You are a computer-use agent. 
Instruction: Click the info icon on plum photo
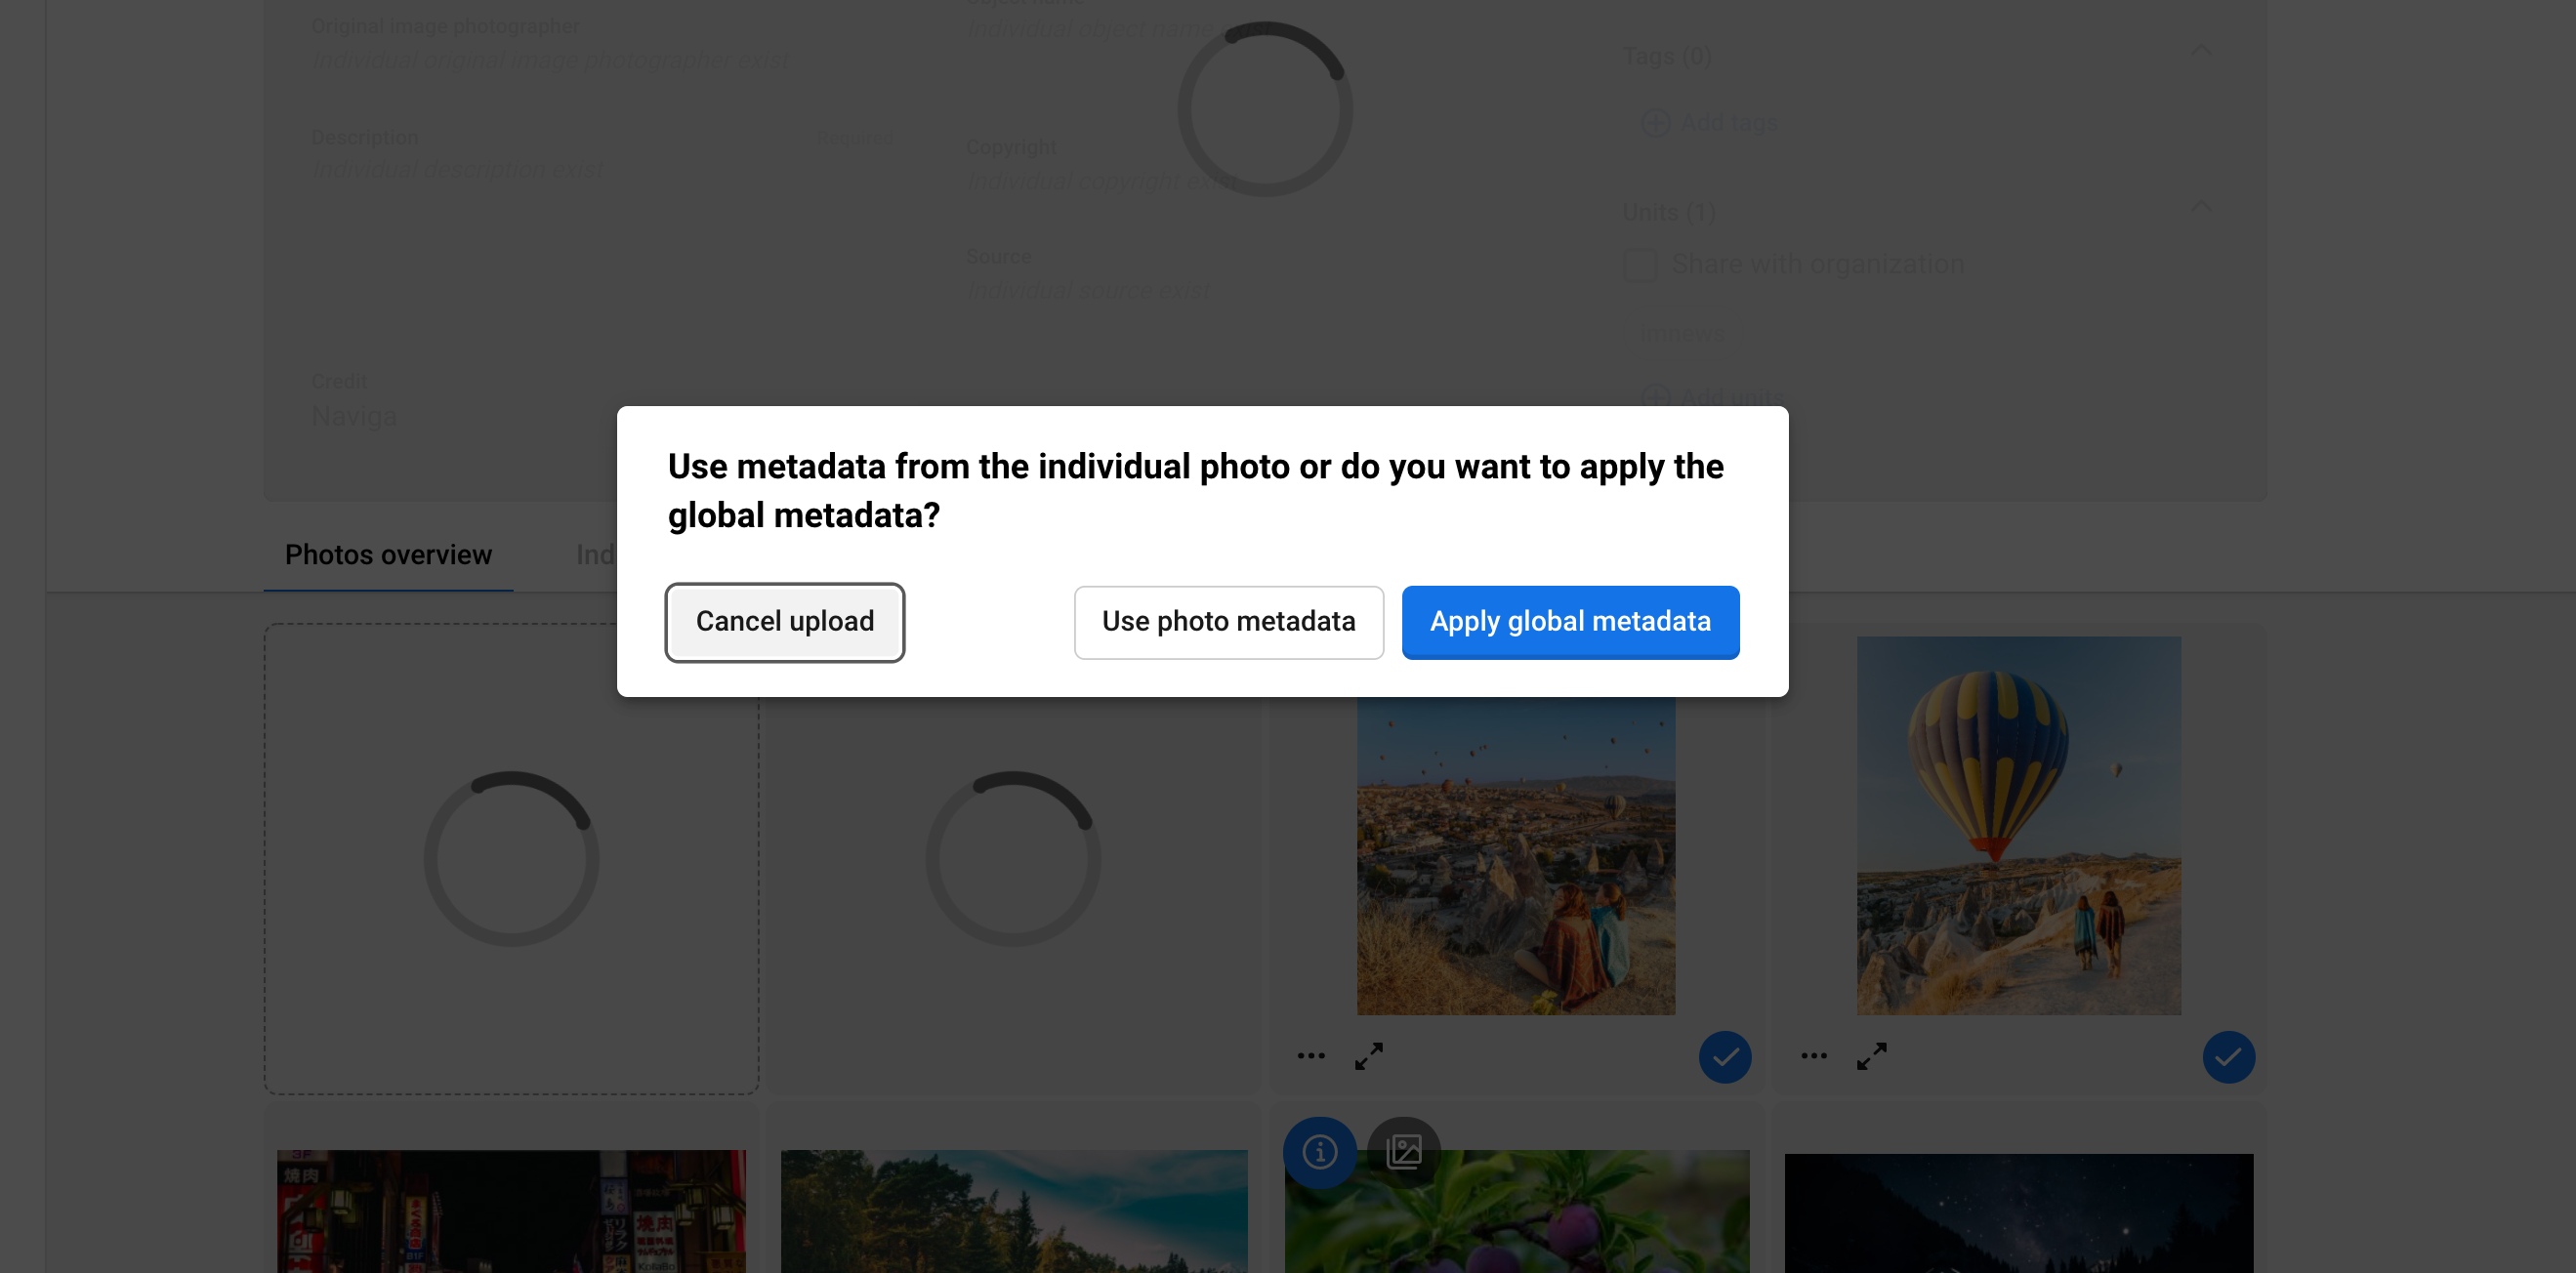pyautogui.click(x=1319, y=1152)
